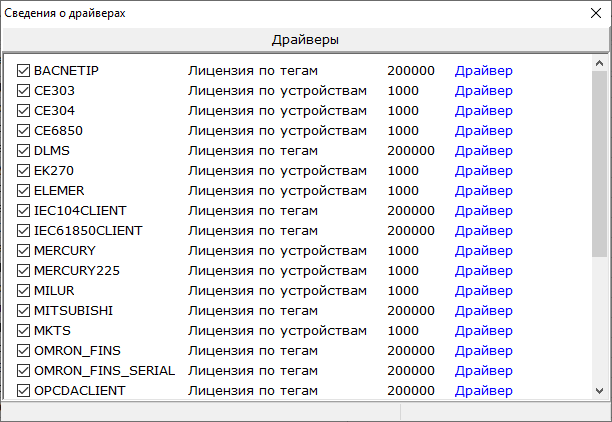The height and width of the screenshot is (422, 612).
Task: Open the Драйвер link for IEC61850CLIENT
Action: click(x=484, y=230)
